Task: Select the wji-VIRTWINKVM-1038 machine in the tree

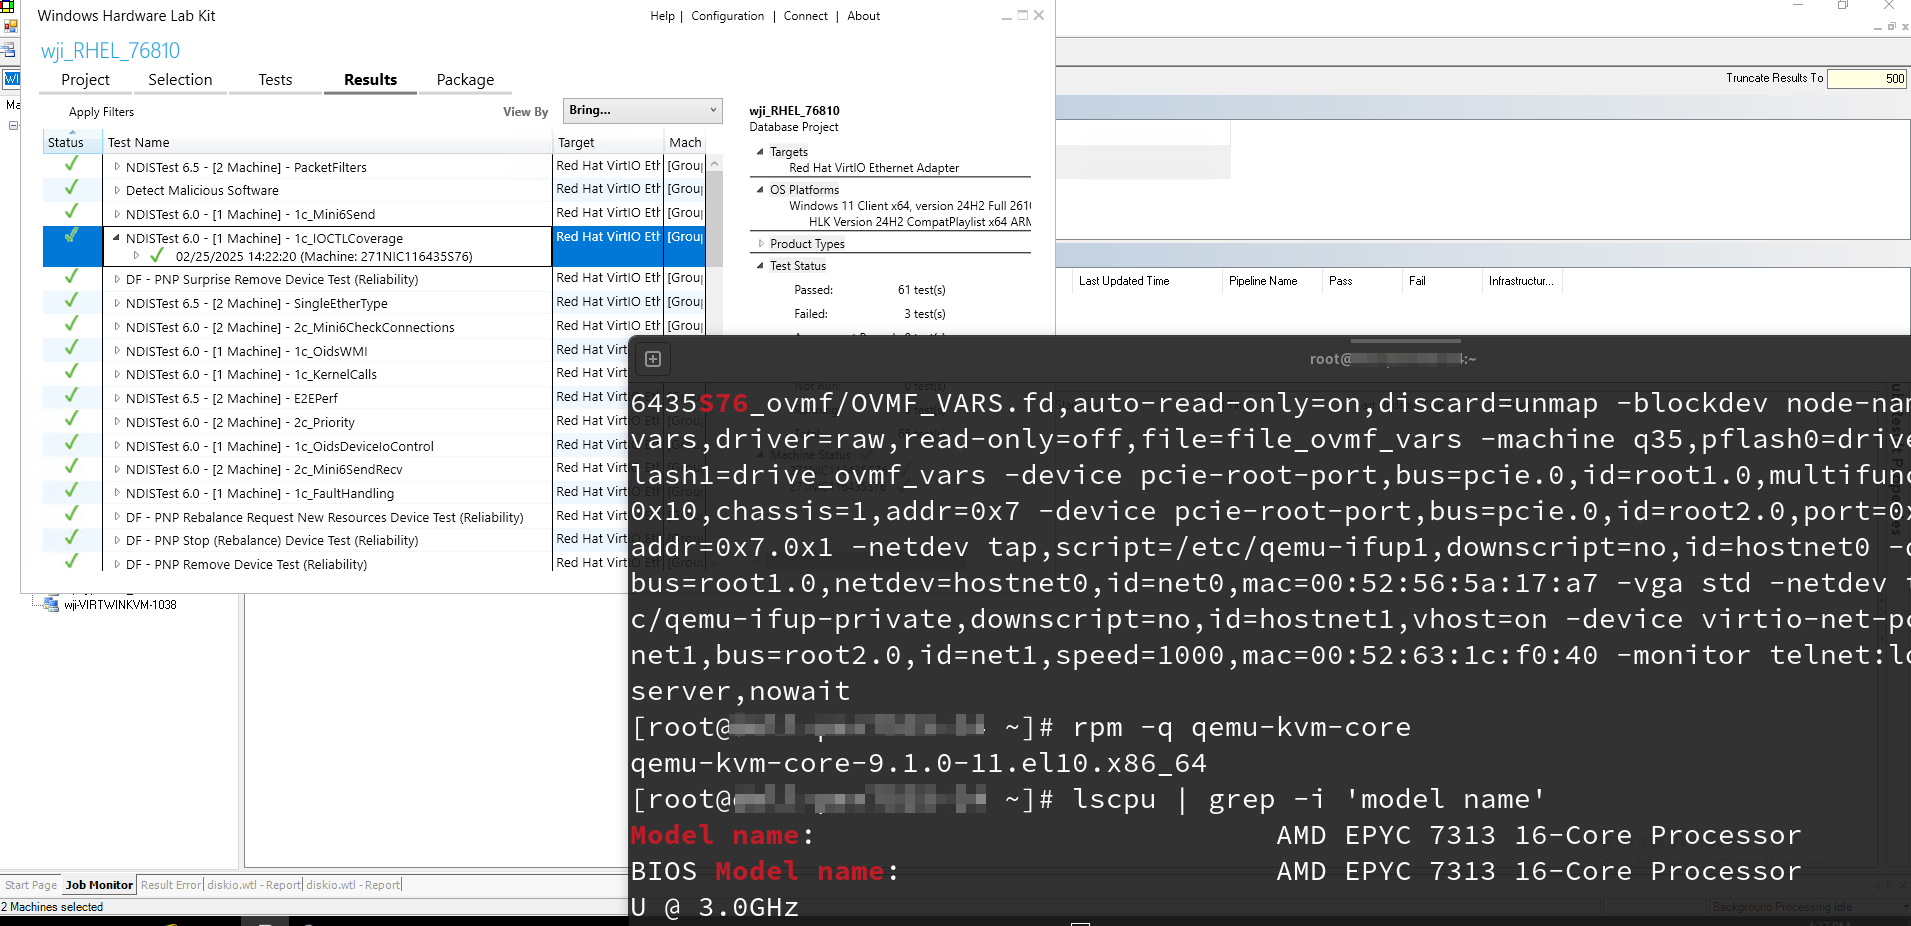Action: [120, 605]
